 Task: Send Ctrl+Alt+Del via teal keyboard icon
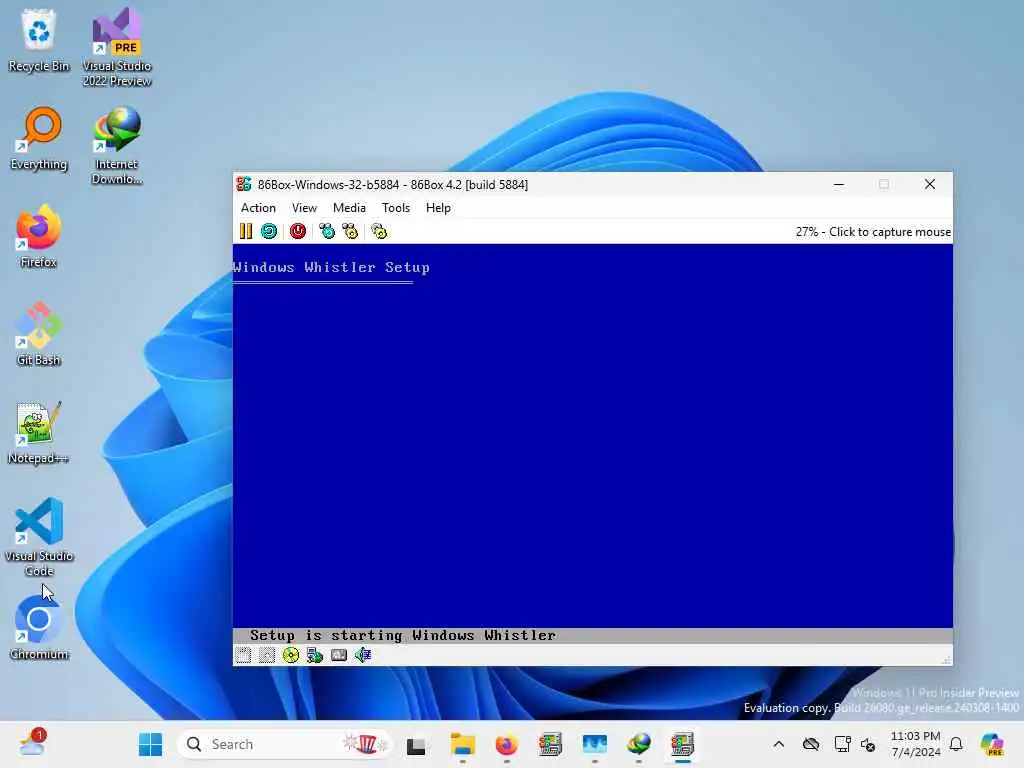[327, 231]
